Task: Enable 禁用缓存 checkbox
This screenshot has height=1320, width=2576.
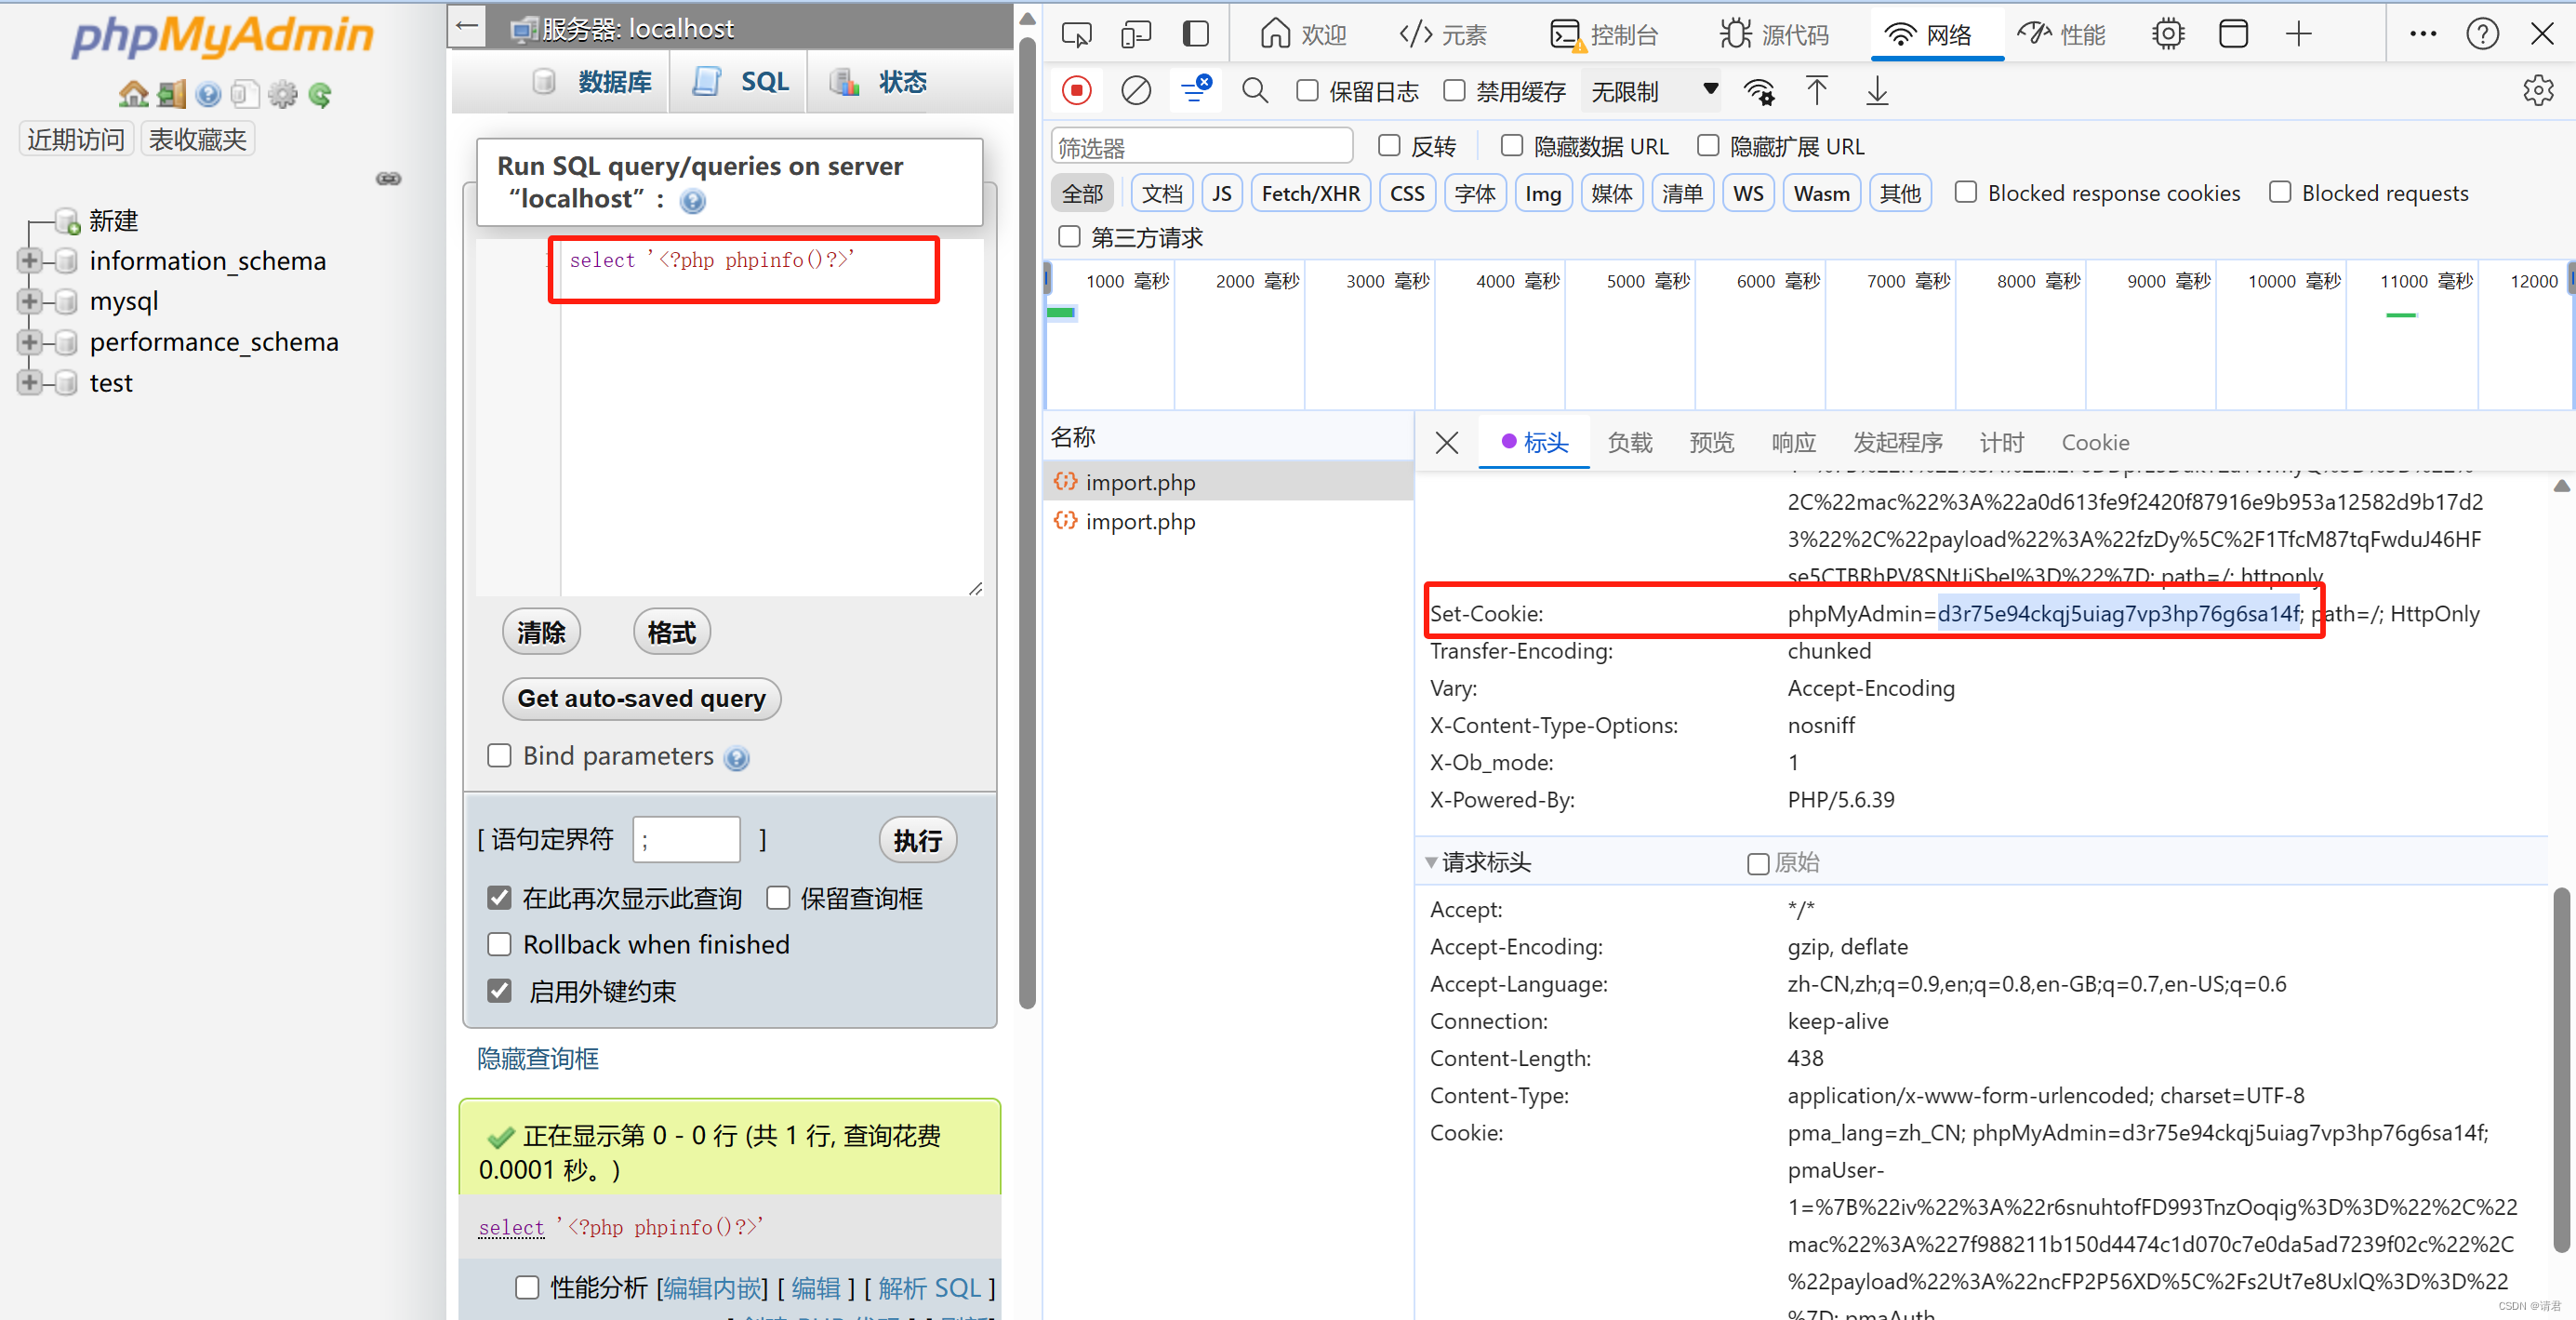Action: coord(1454,91)
